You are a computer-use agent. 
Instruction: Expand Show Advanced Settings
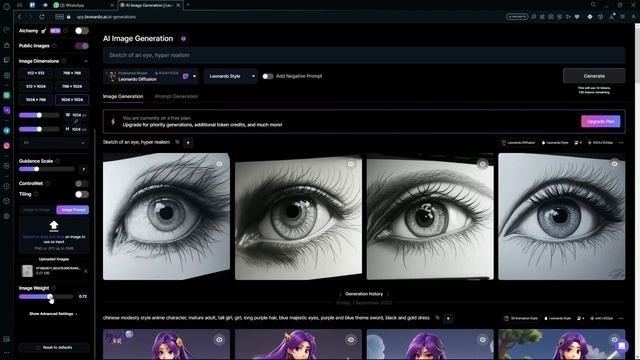click(x=53, y=314)
